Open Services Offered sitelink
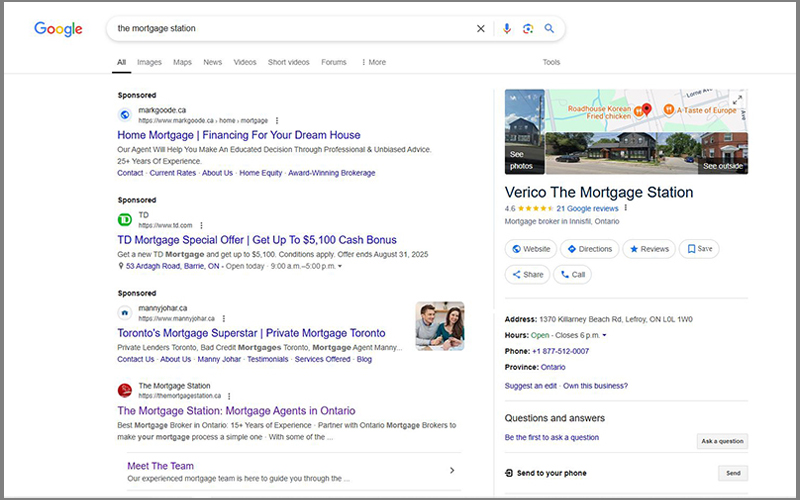This screenshot has height=500, width=800. point(322,359)
